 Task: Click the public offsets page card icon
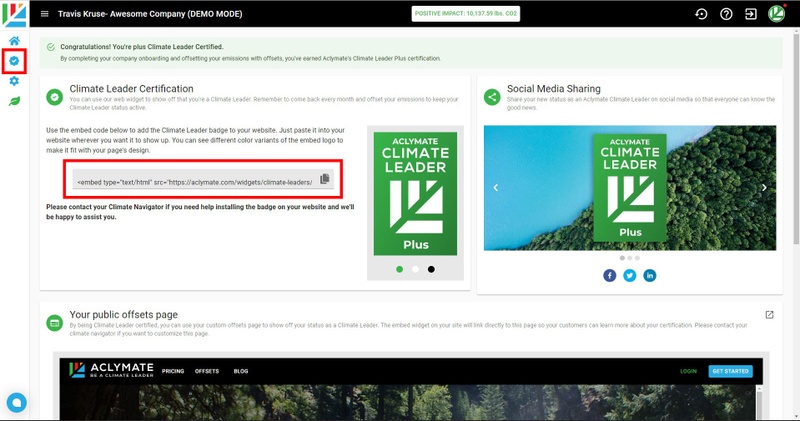click(x=55, y=323)
